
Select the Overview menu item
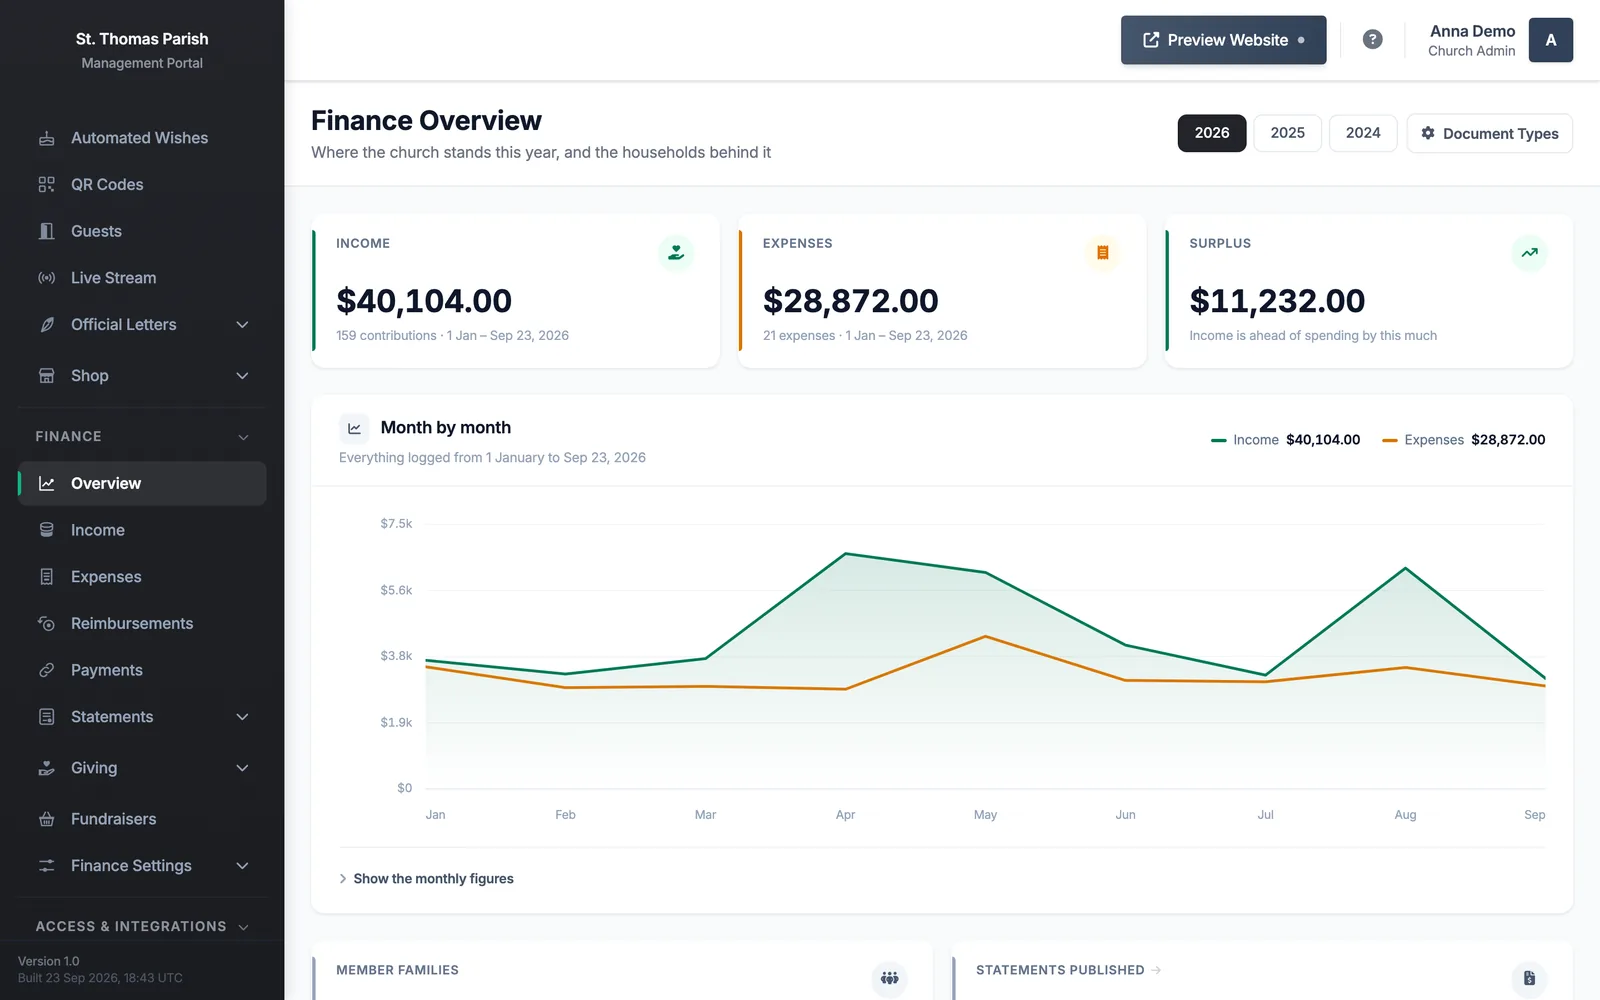(x=142, y=483)
